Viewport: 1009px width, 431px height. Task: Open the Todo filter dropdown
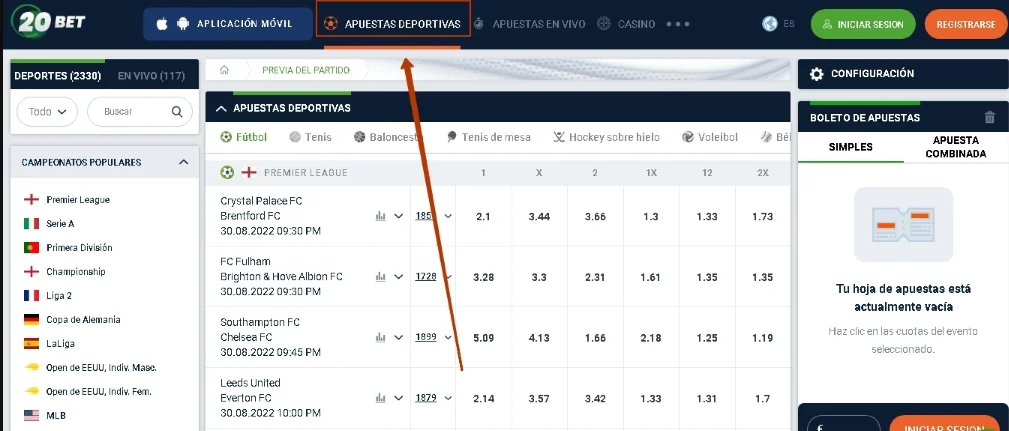(x=47, y=111)
